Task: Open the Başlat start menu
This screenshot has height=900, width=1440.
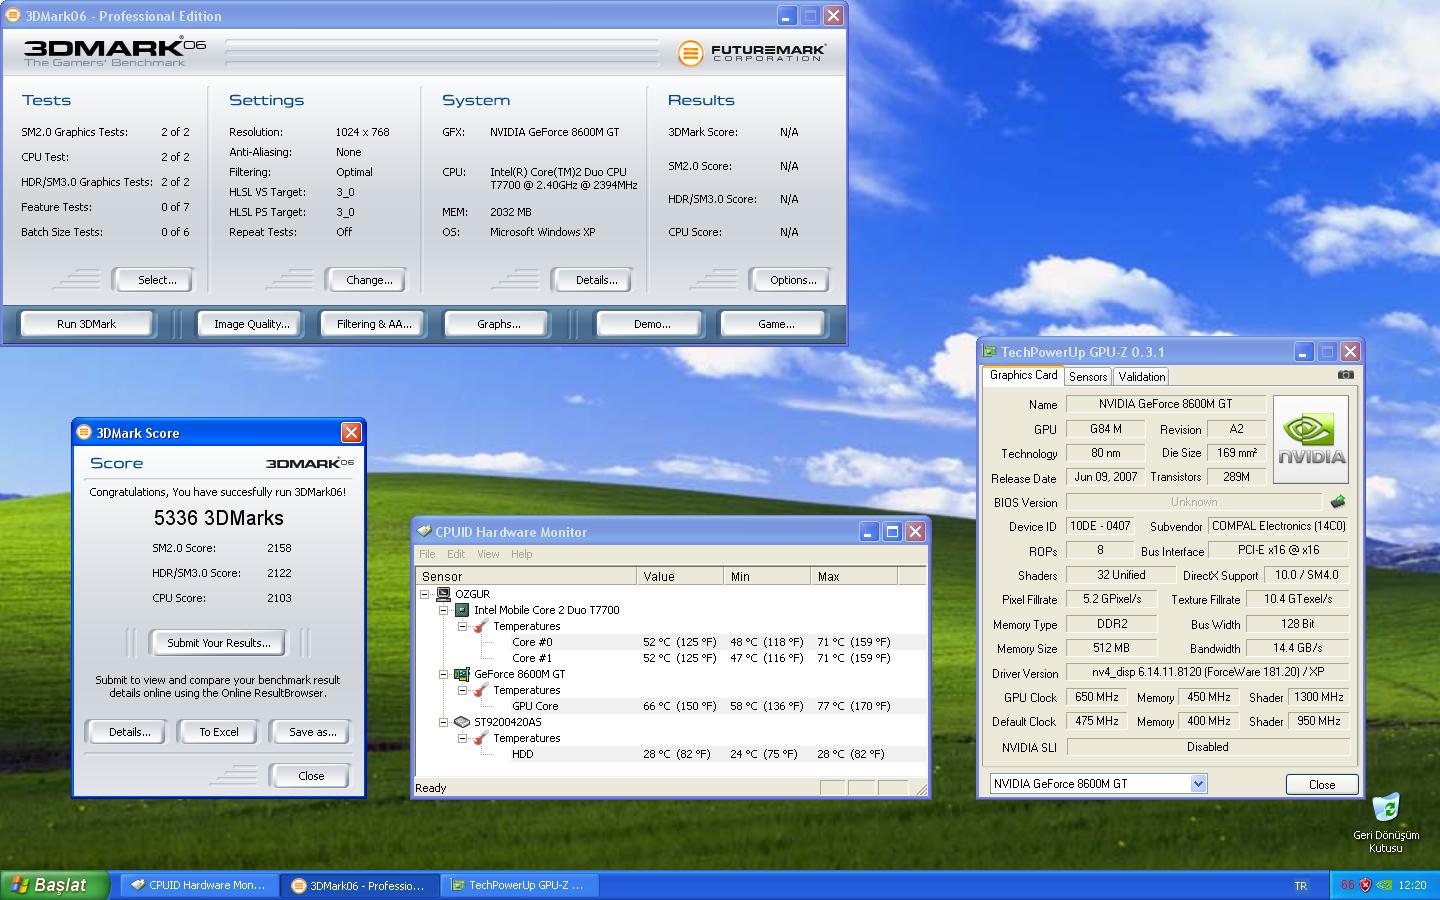Action: point(56,885)
